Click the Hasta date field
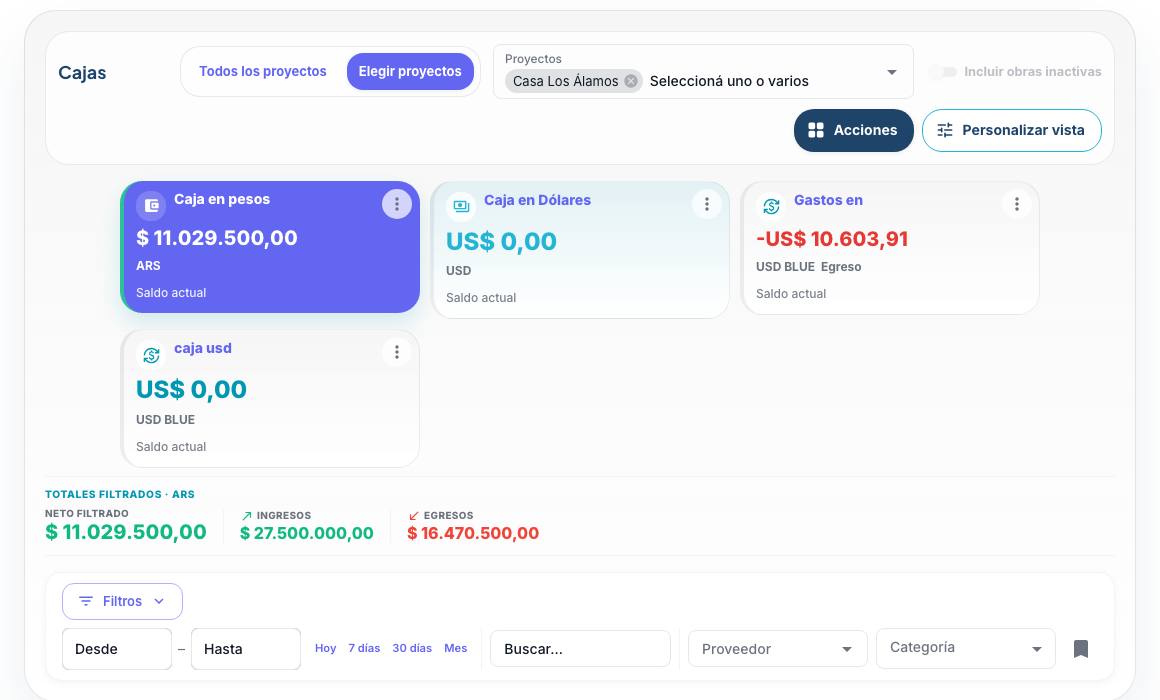This screenshot has height=700, width=1160. point(246,649)
